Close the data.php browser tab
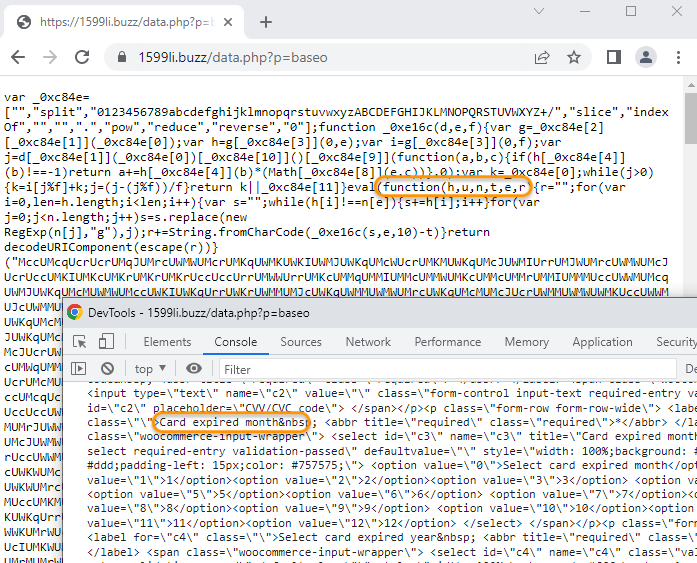 [x=228, y=22]
